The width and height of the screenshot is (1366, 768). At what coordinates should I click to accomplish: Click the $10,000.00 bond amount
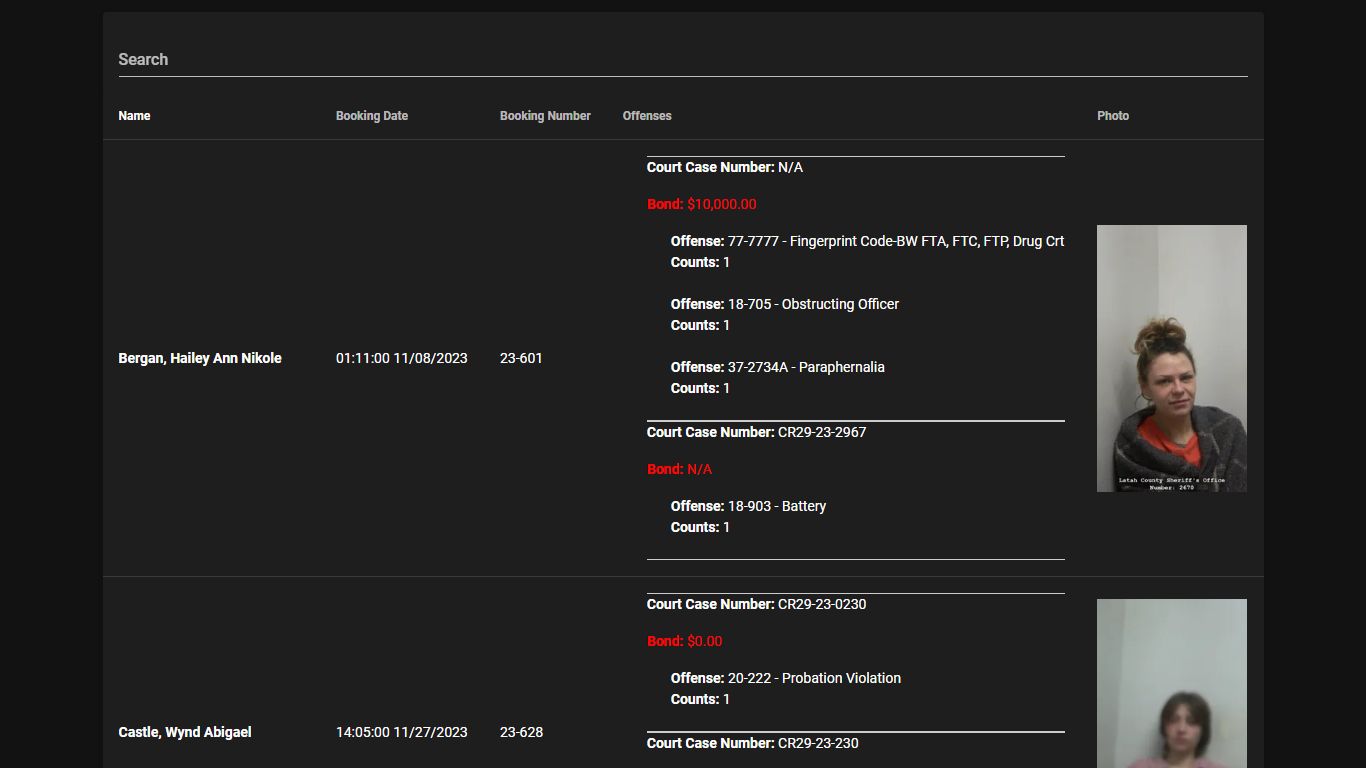click(x=721, y=204)
